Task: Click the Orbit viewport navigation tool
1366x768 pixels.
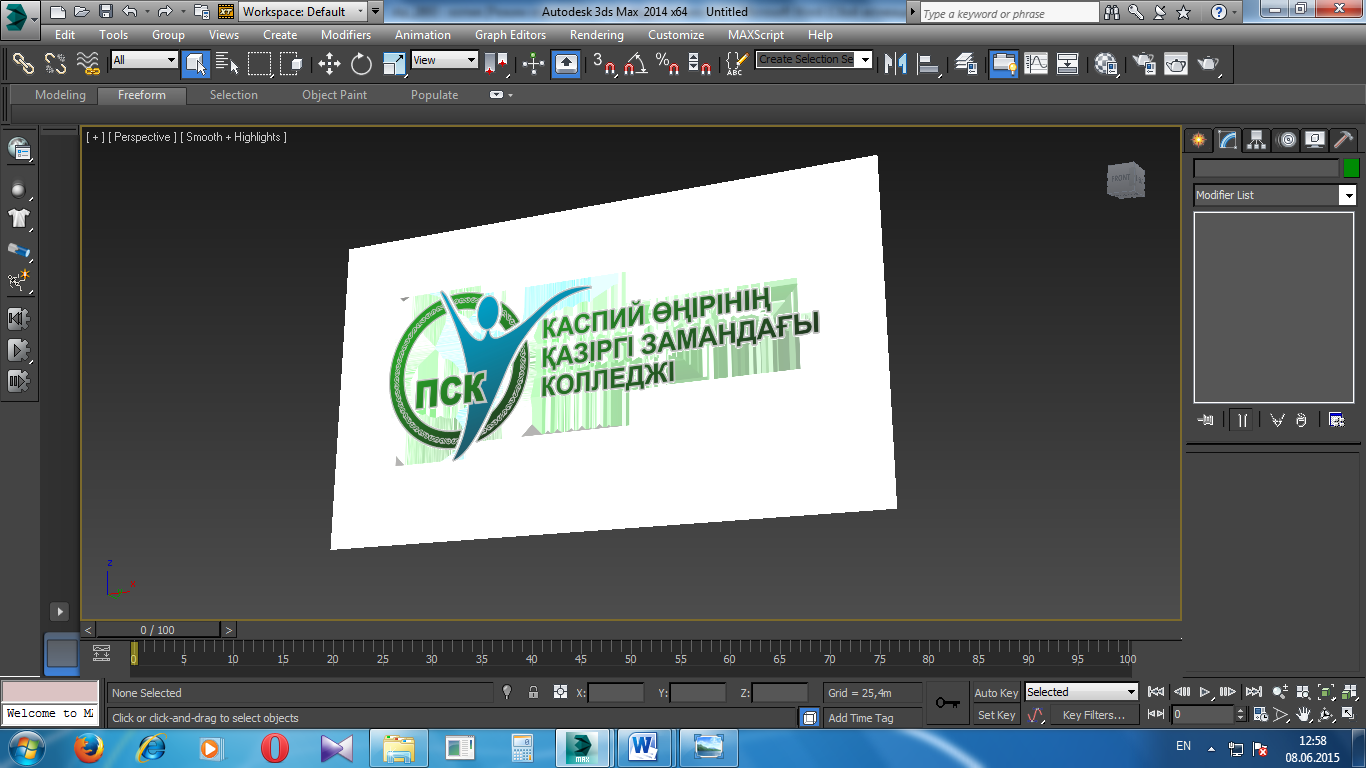Action: [x=1326, y=715]
